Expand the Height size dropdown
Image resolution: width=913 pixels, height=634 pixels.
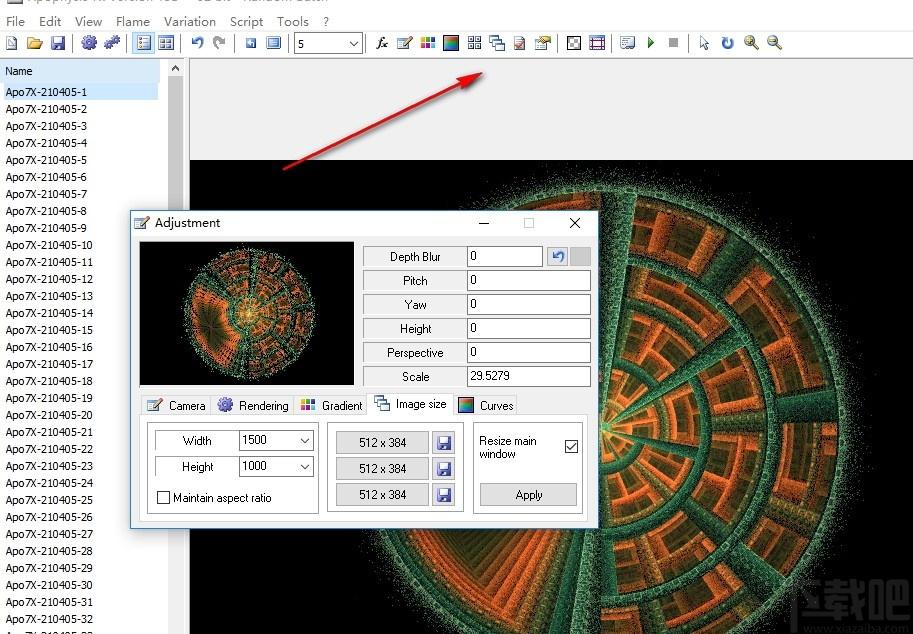(305, 467)
